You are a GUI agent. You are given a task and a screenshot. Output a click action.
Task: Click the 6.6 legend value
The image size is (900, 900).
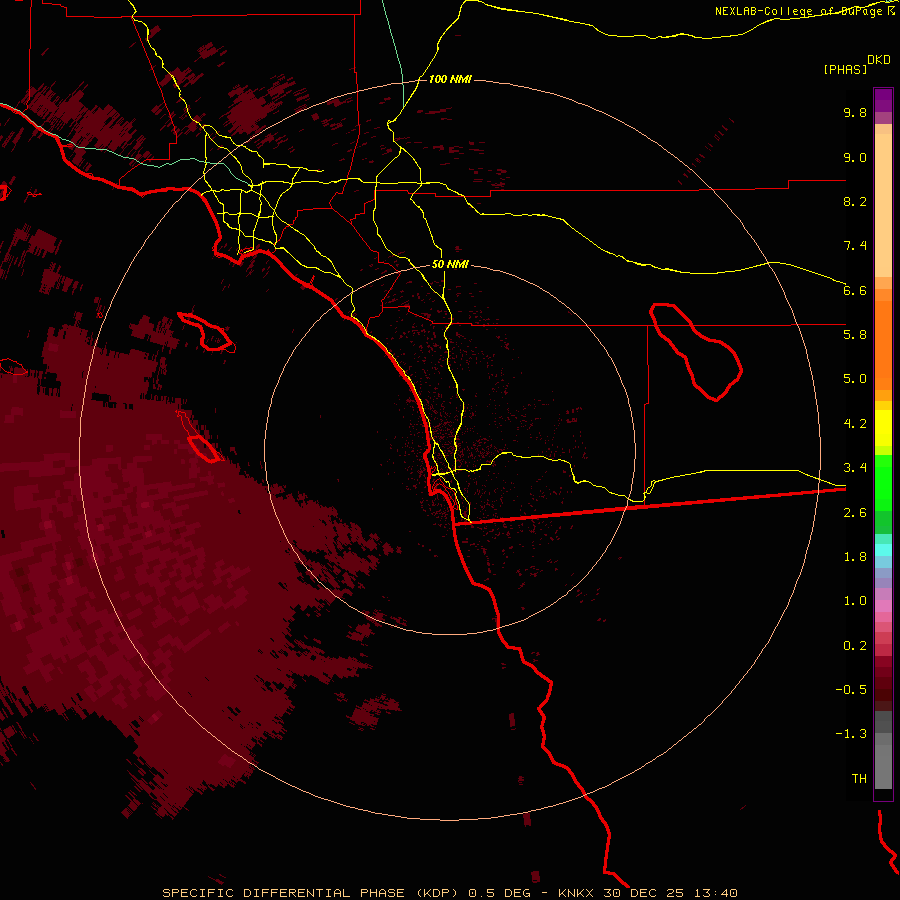855,290
